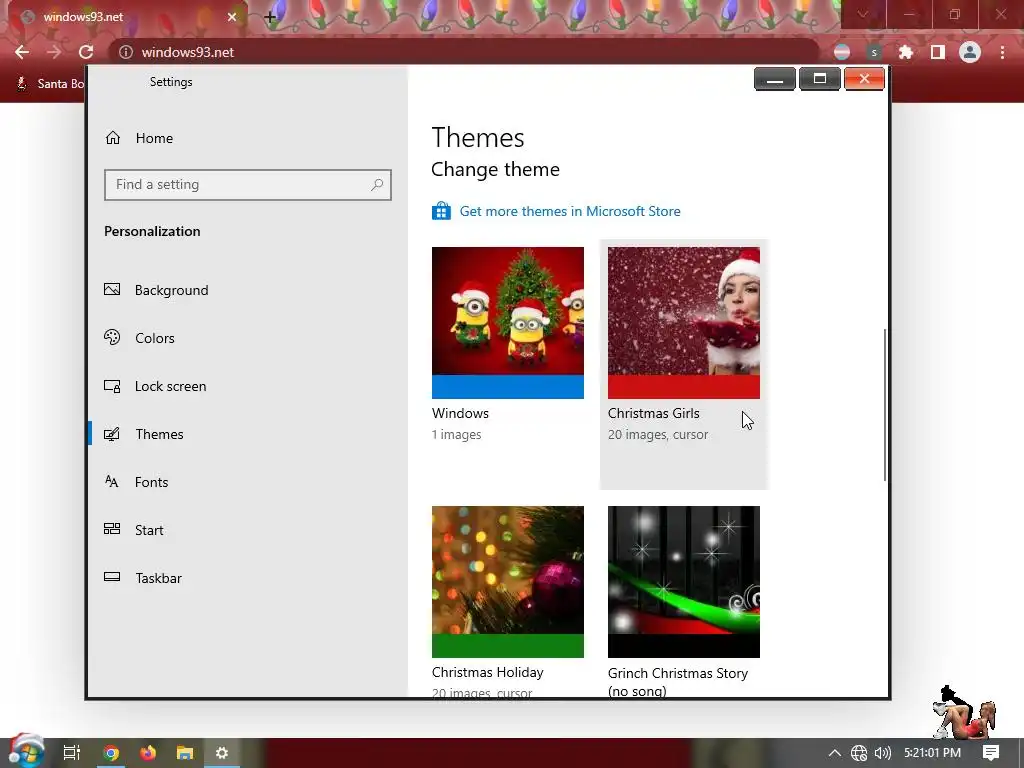Click the Start tiles icon
Image resolution: width=1024 pixels, height=768 pixels.
tap(112, 529)
